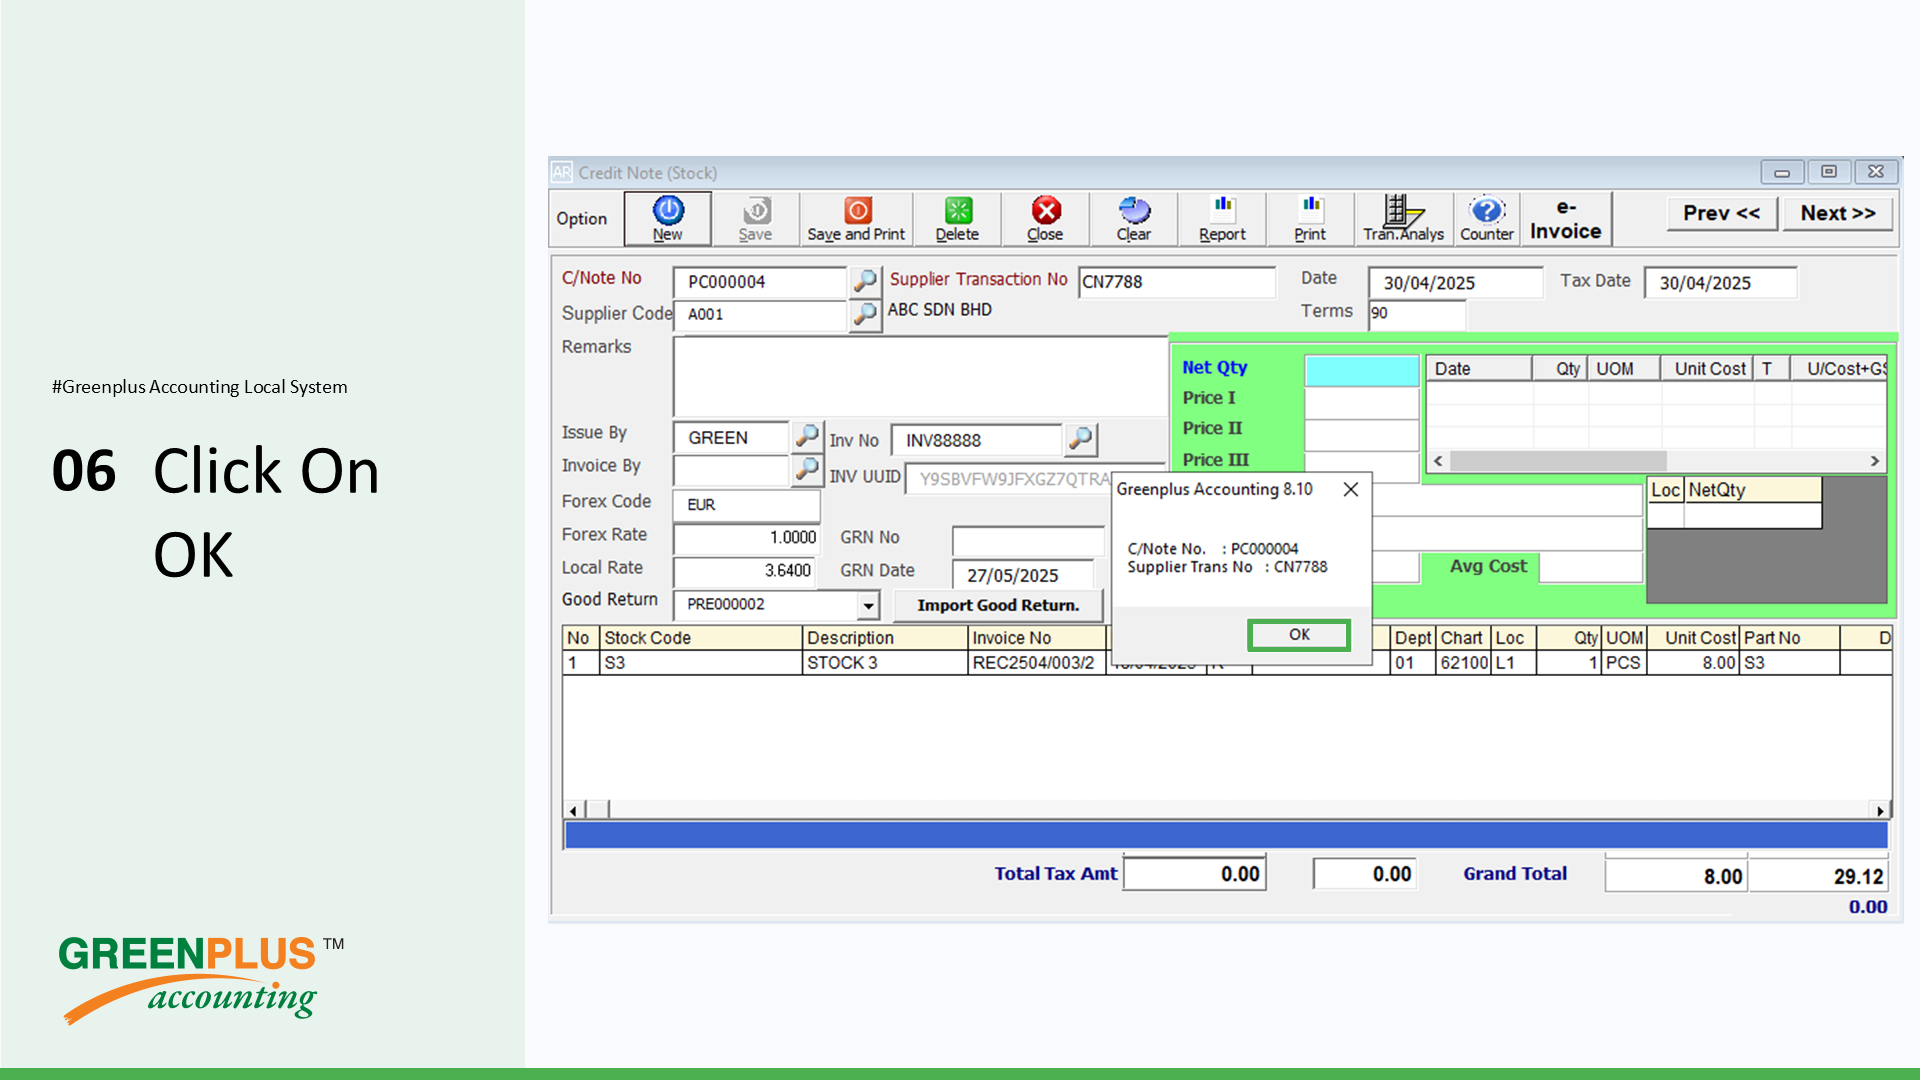Go to previous record with Prev <<
The image size is (1920, 1080).
[x=1721, y=213]
